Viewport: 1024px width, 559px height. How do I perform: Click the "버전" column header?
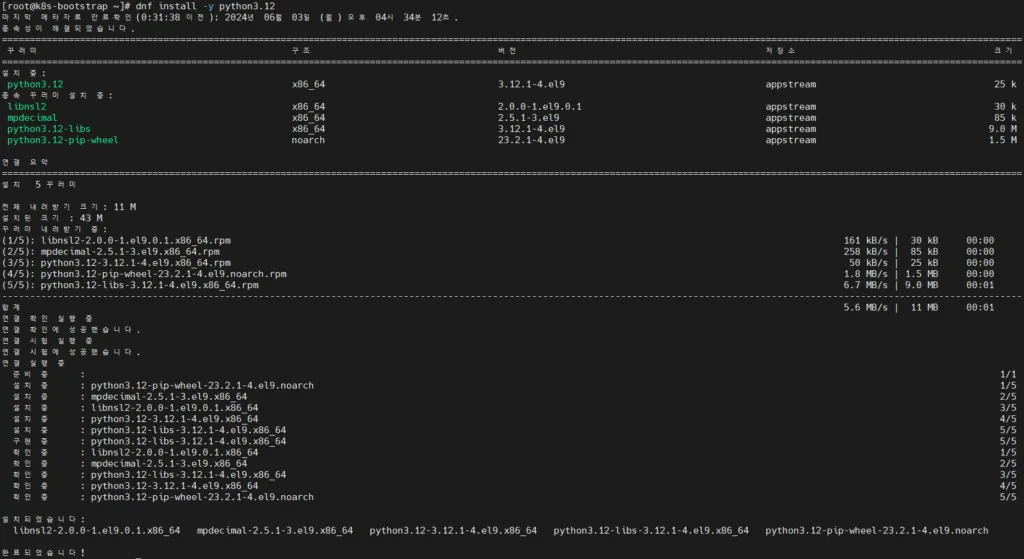coord(507,50)
